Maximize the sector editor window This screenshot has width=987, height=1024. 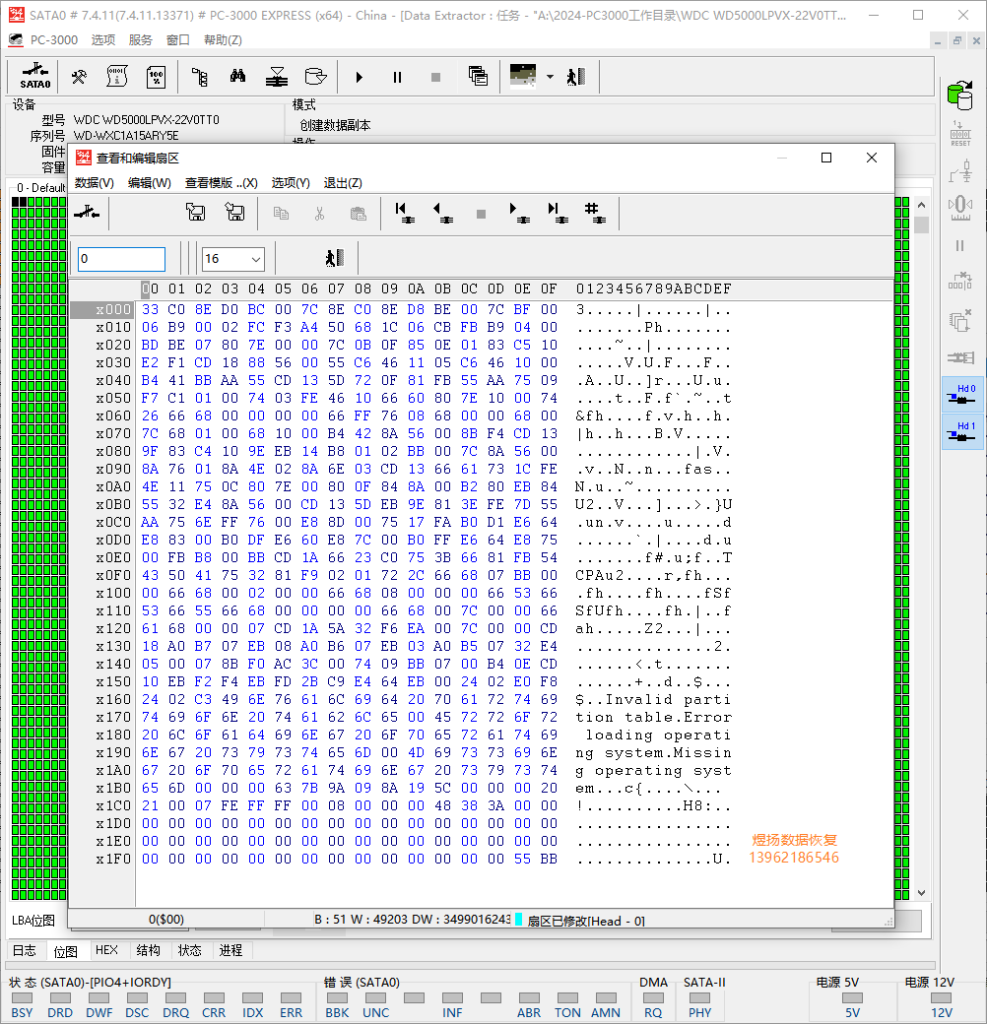click(x=826, y=157)
